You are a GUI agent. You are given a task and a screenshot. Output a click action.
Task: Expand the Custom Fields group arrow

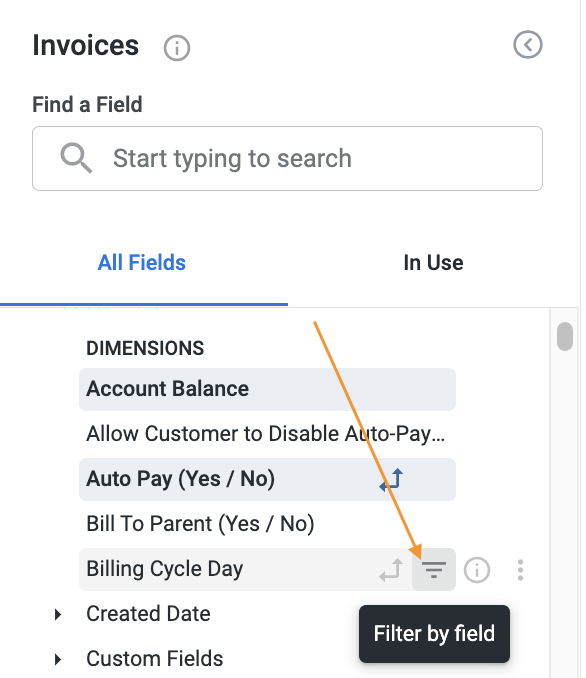tap(58, 659)
